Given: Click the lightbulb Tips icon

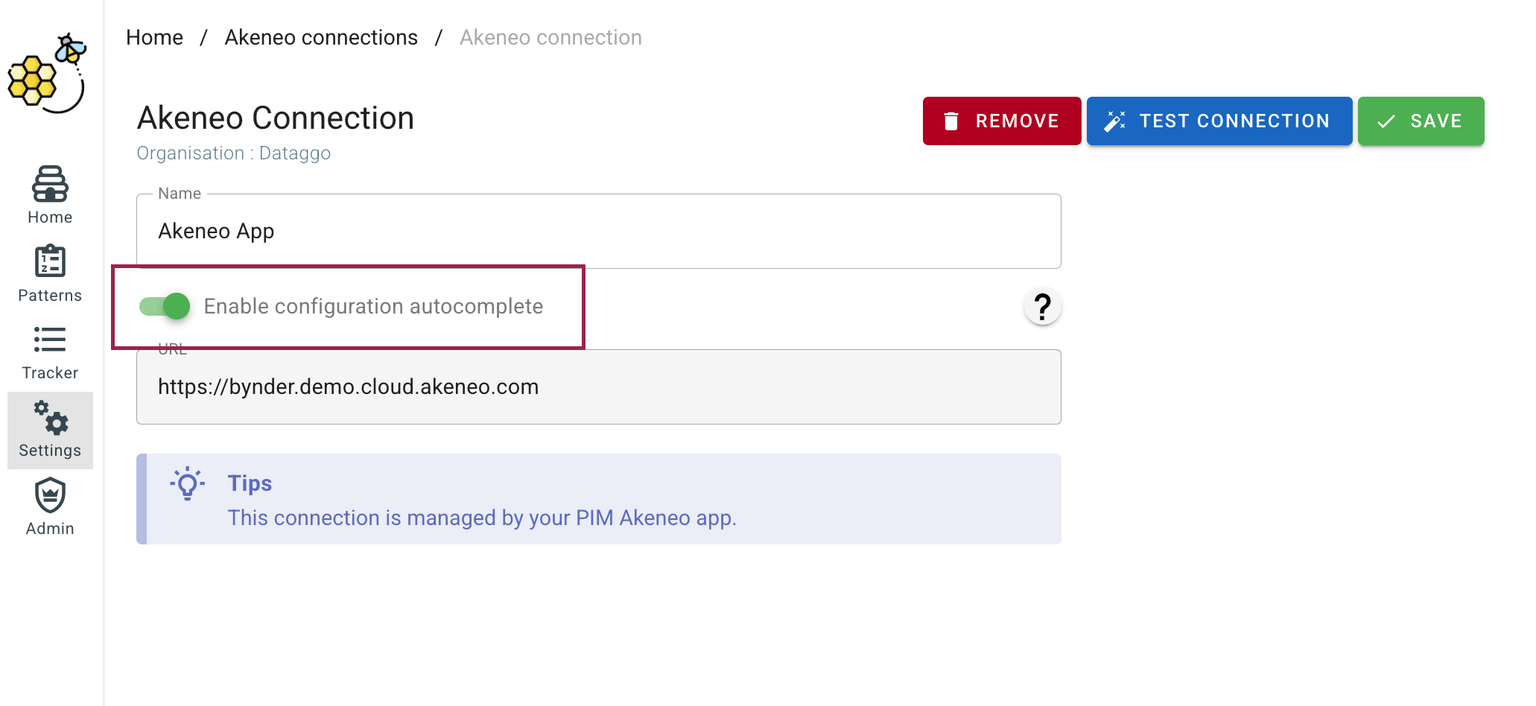Looking at the screenshot, I should pos(187,484).
